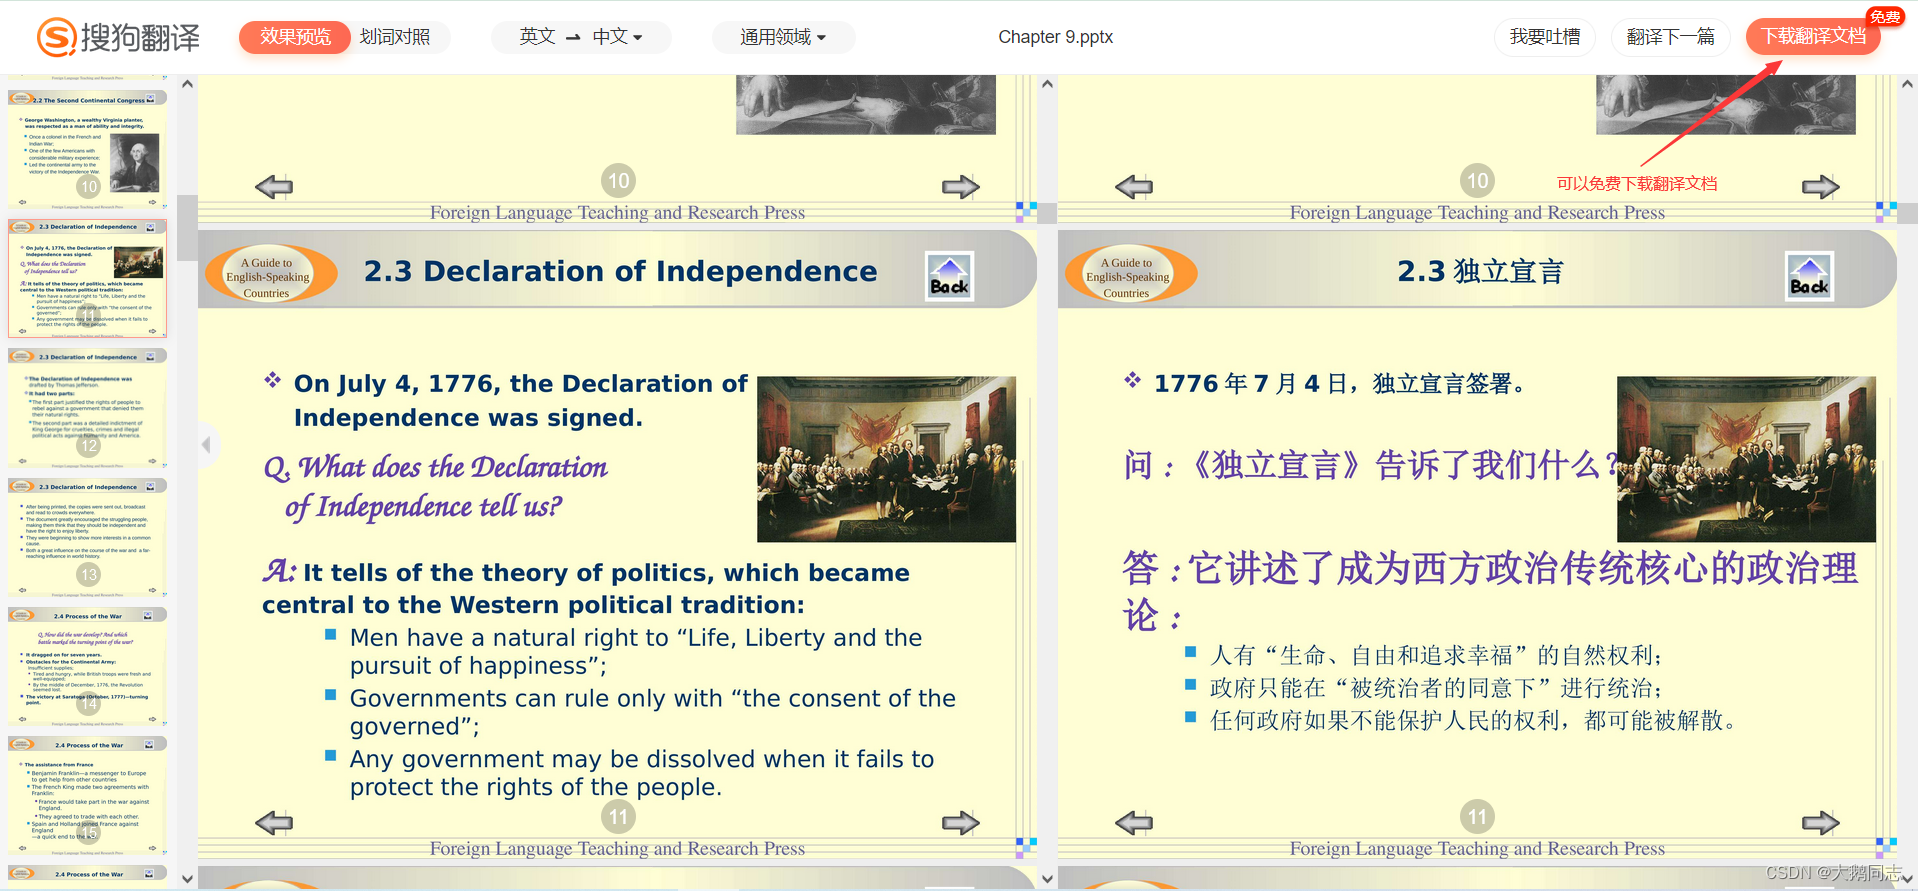The height and width of the screenshot is (891, 1918).
Task: Click the English slide 11 footer "Foreign Language Teaching and Research Press"
Action: 617,848
